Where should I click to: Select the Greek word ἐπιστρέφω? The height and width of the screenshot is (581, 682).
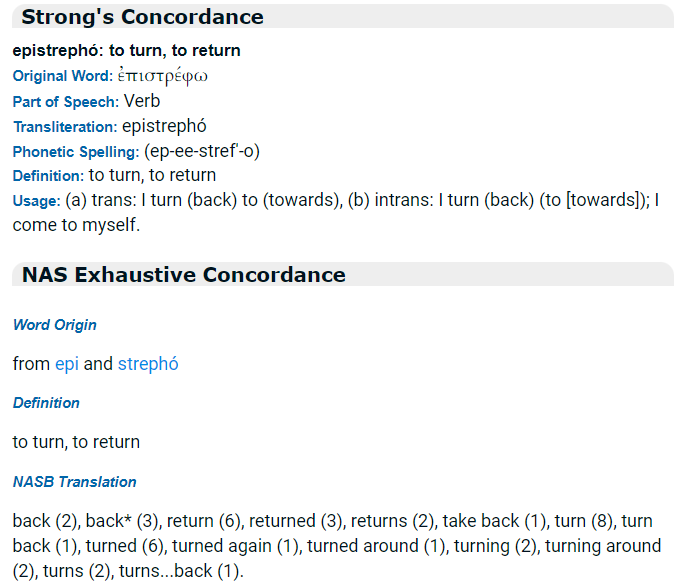coord(163,76)
